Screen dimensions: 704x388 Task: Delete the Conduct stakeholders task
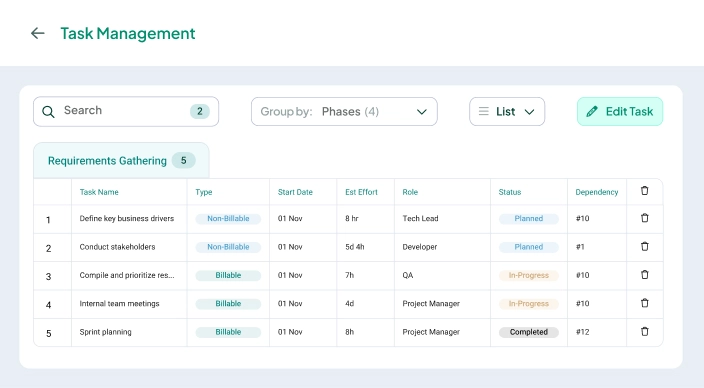[644, 247]
